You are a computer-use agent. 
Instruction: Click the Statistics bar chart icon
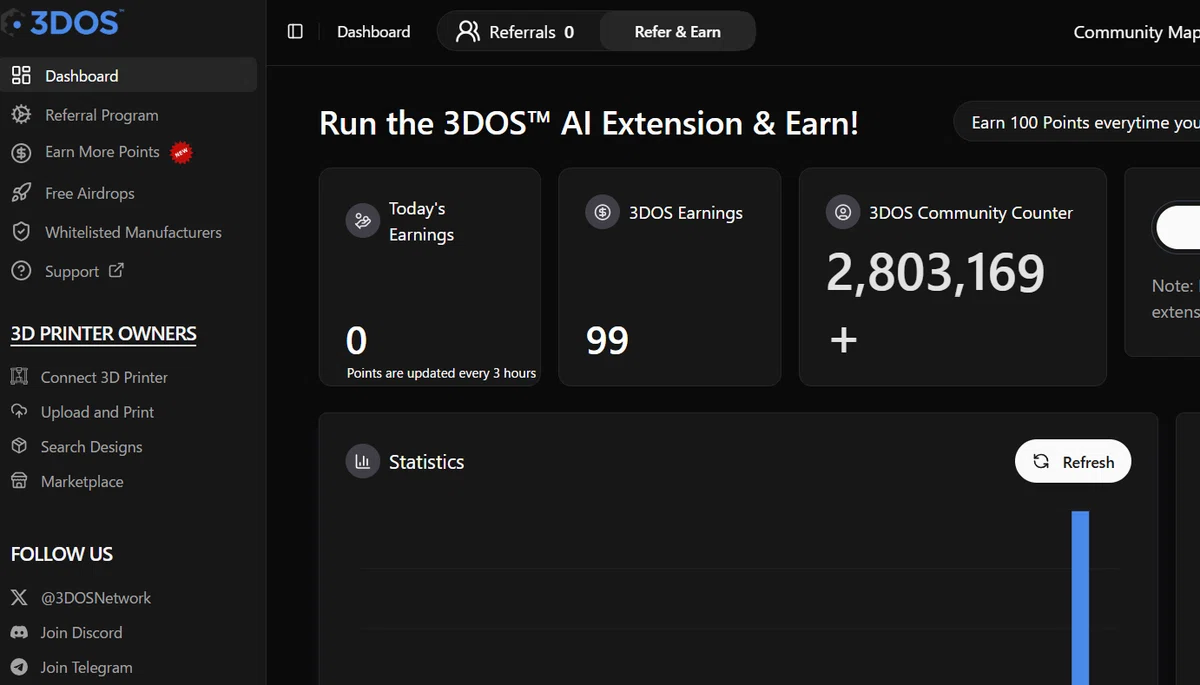tap(362, 461)
